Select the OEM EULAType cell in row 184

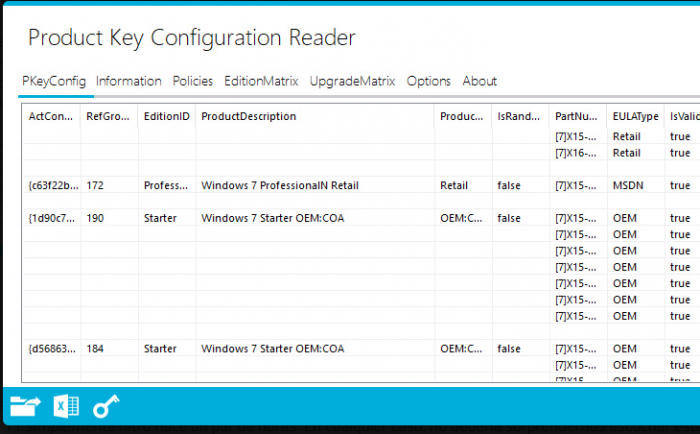(625, 349)
